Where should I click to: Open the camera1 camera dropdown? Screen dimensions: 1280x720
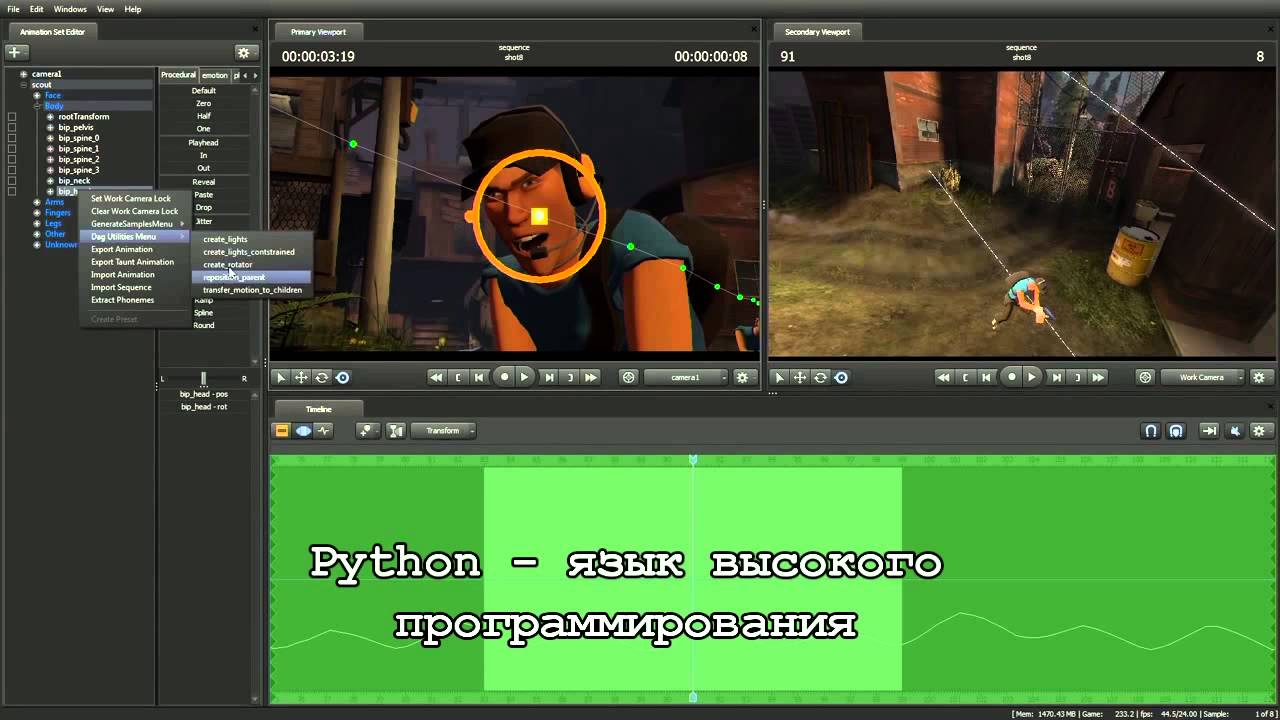[686, 377]
